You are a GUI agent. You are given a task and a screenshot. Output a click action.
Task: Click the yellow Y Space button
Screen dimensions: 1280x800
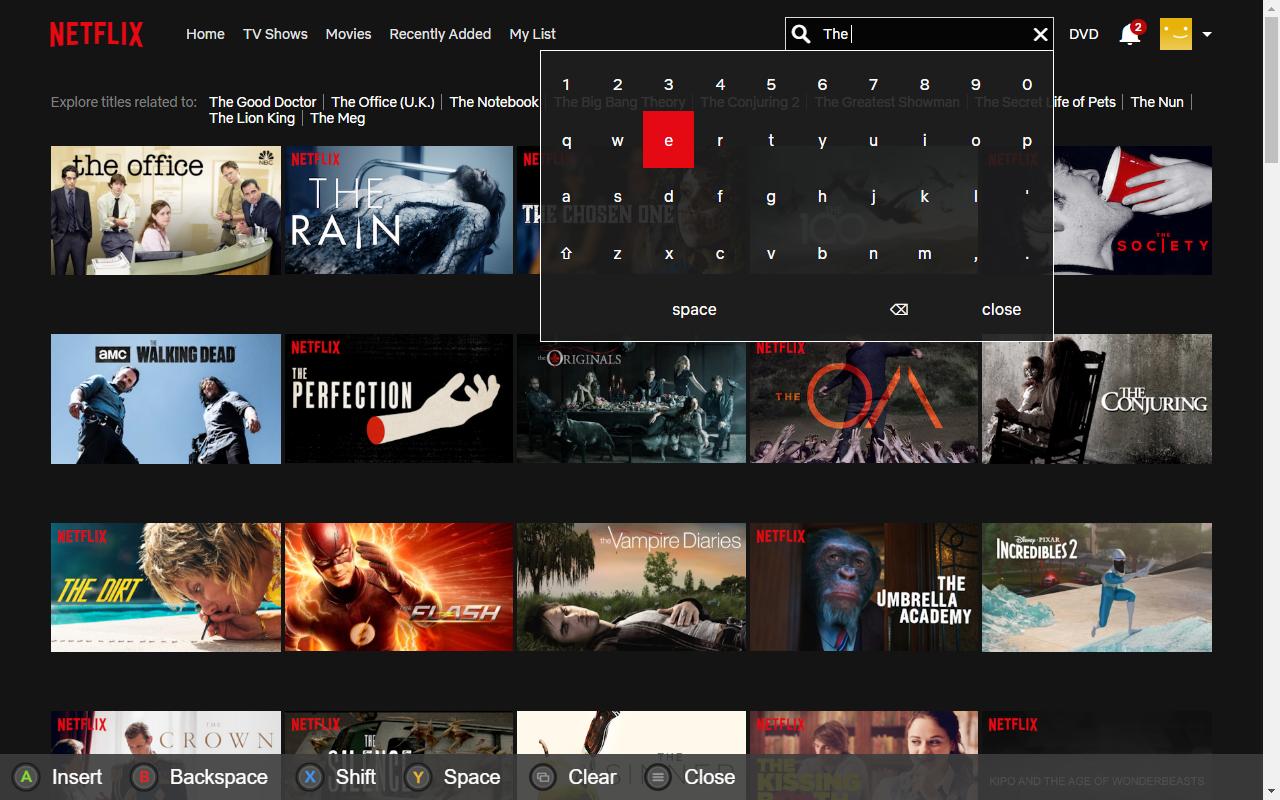click(452, 777)
